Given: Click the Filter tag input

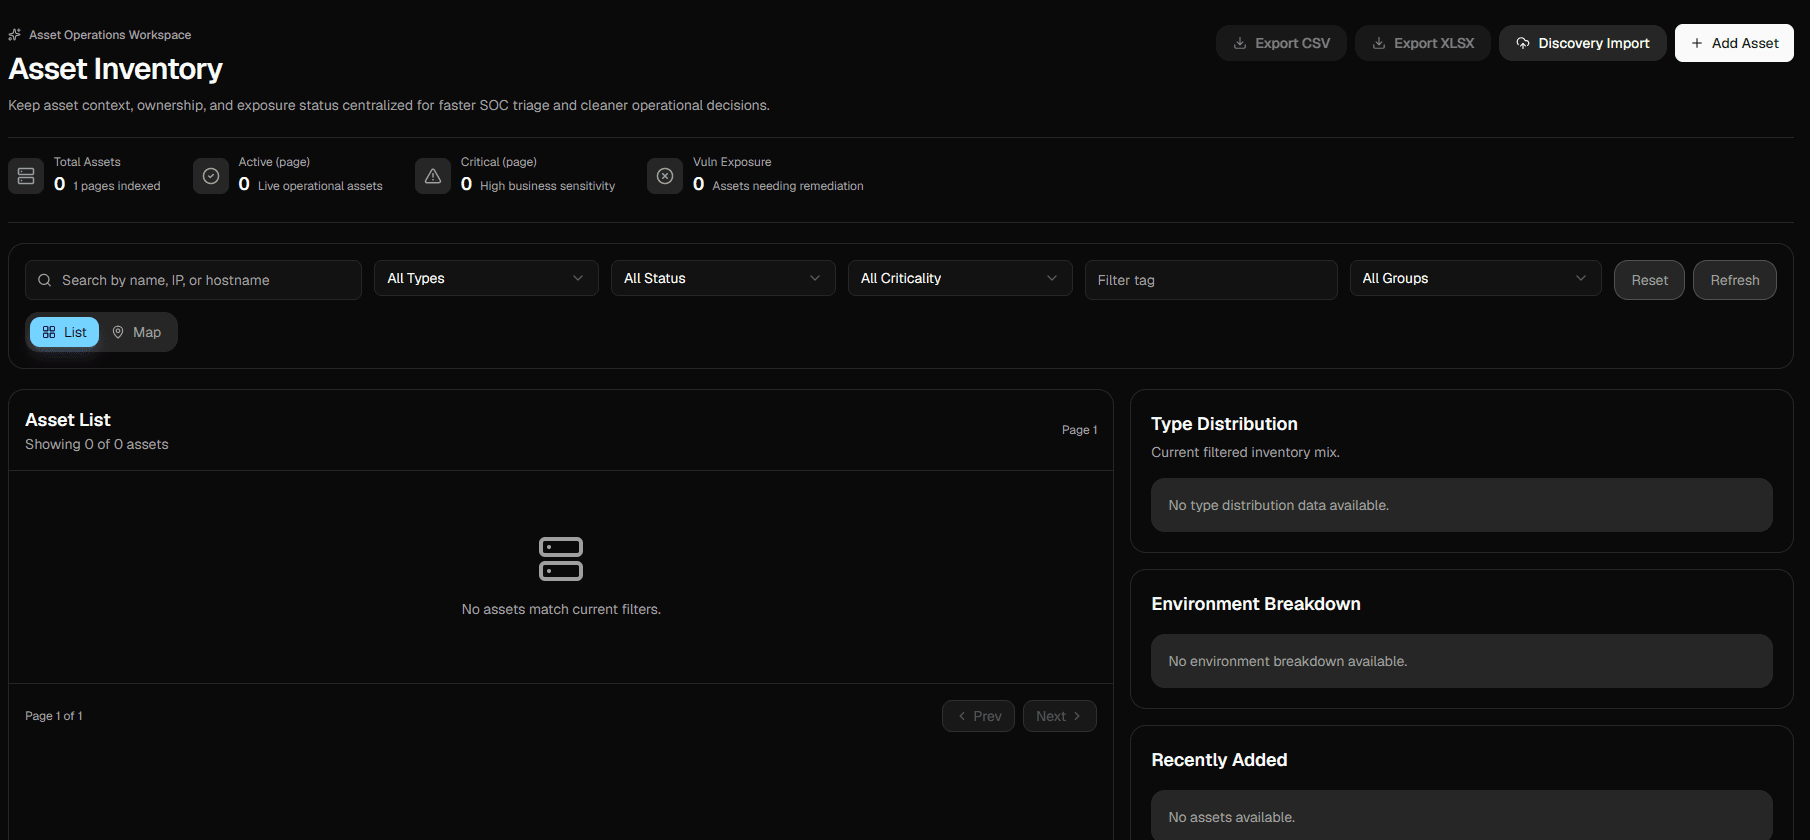Looking at the screenshot, I should tap(1211, 280).
